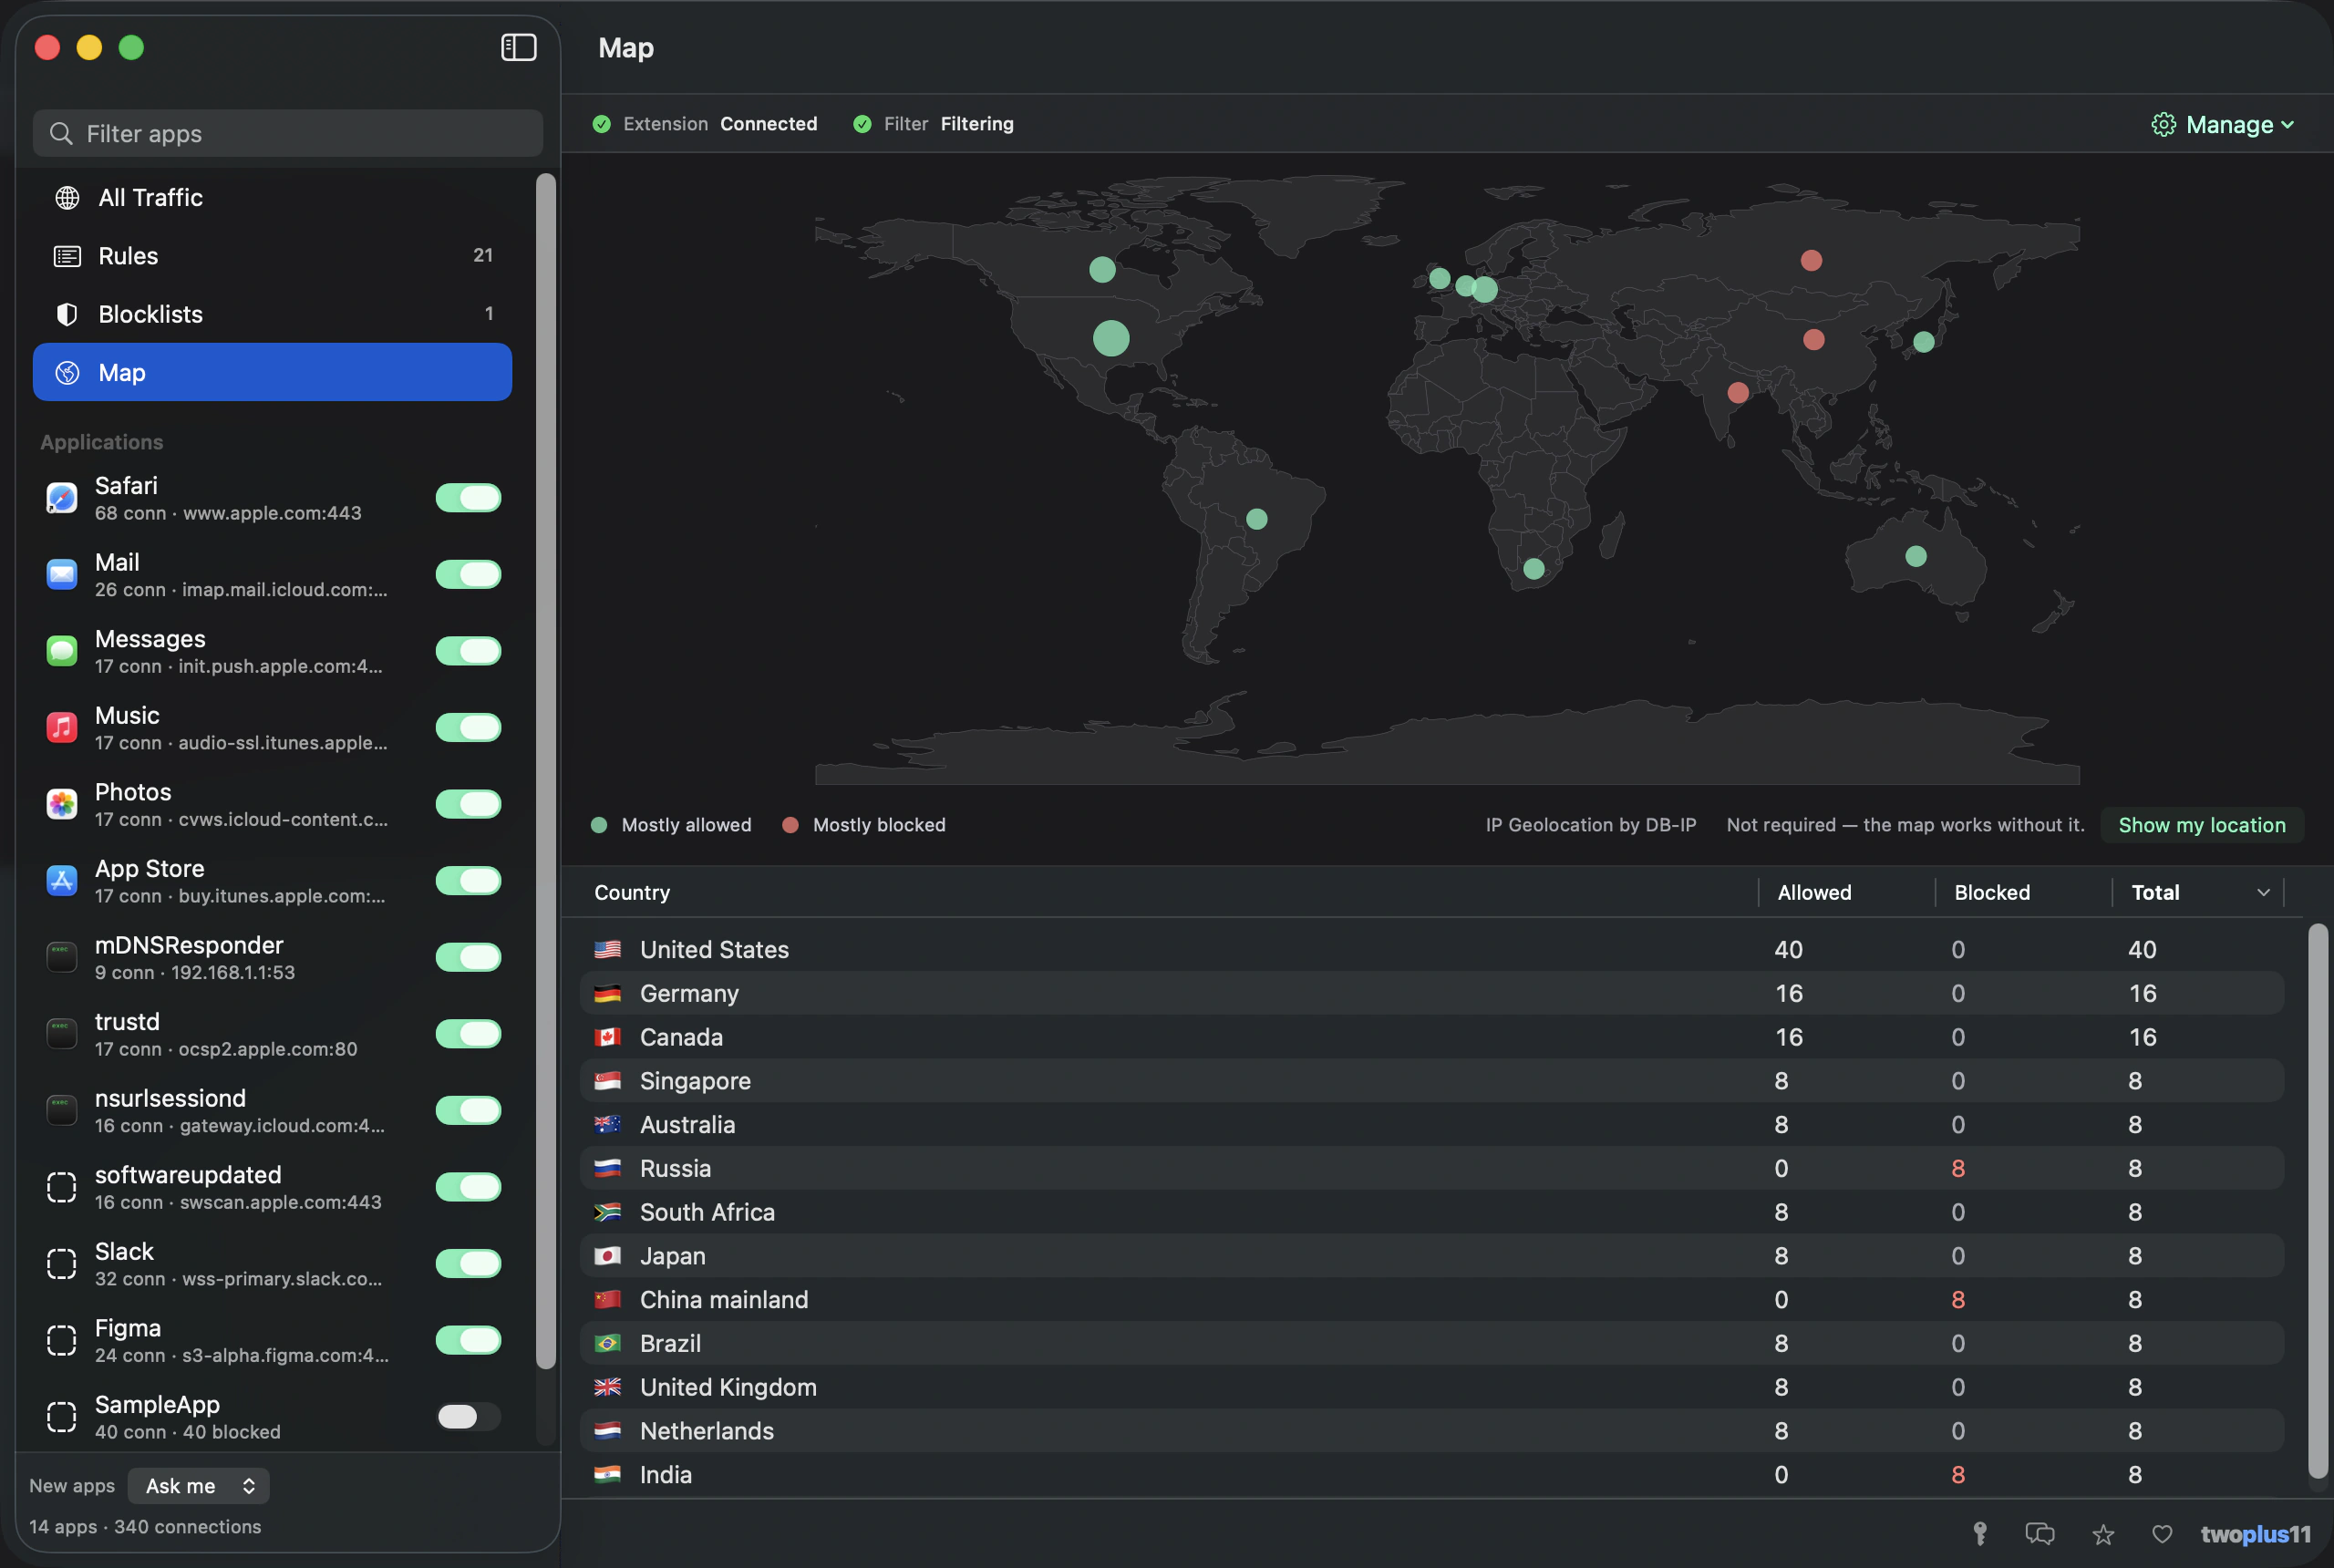Click the heart icon in the footer
The height and width of the screenshot is (1568, 2334).
2162,1534
